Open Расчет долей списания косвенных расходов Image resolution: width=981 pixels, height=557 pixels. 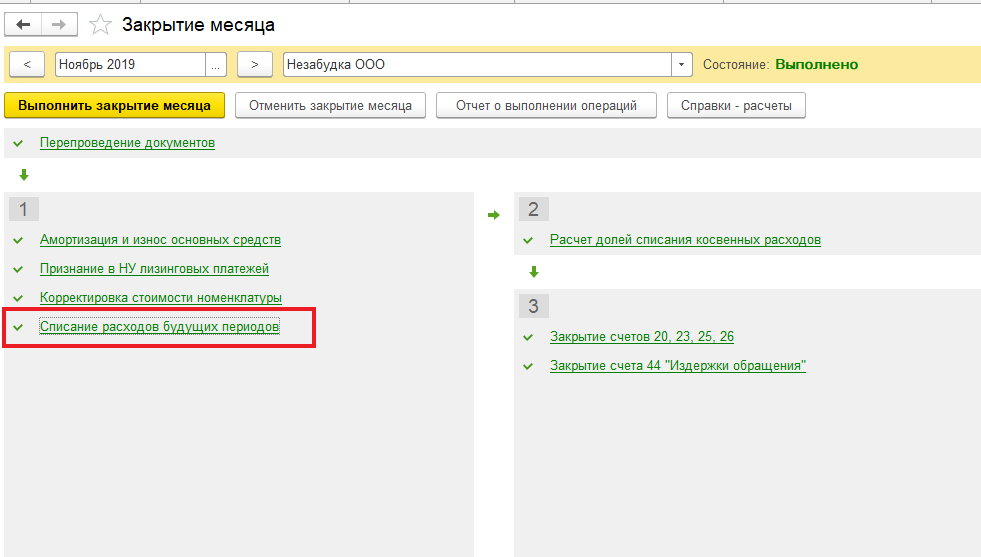[685, 240]
